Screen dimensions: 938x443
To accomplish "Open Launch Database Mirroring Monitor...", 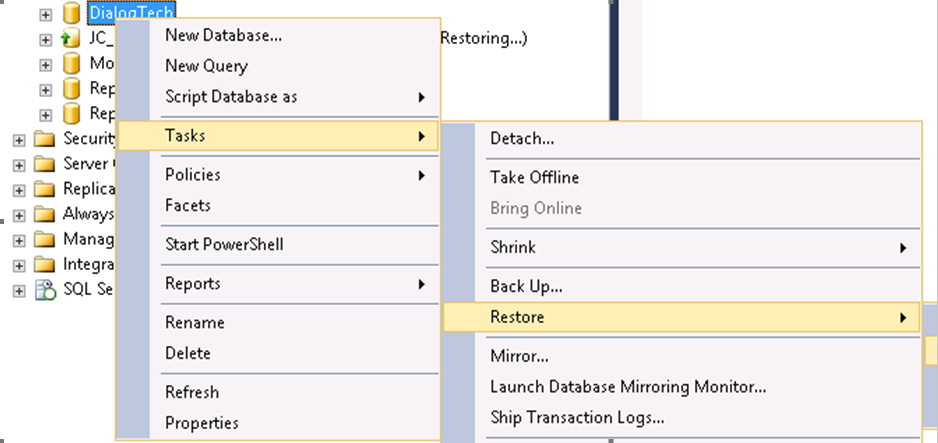I will [628, 386].
